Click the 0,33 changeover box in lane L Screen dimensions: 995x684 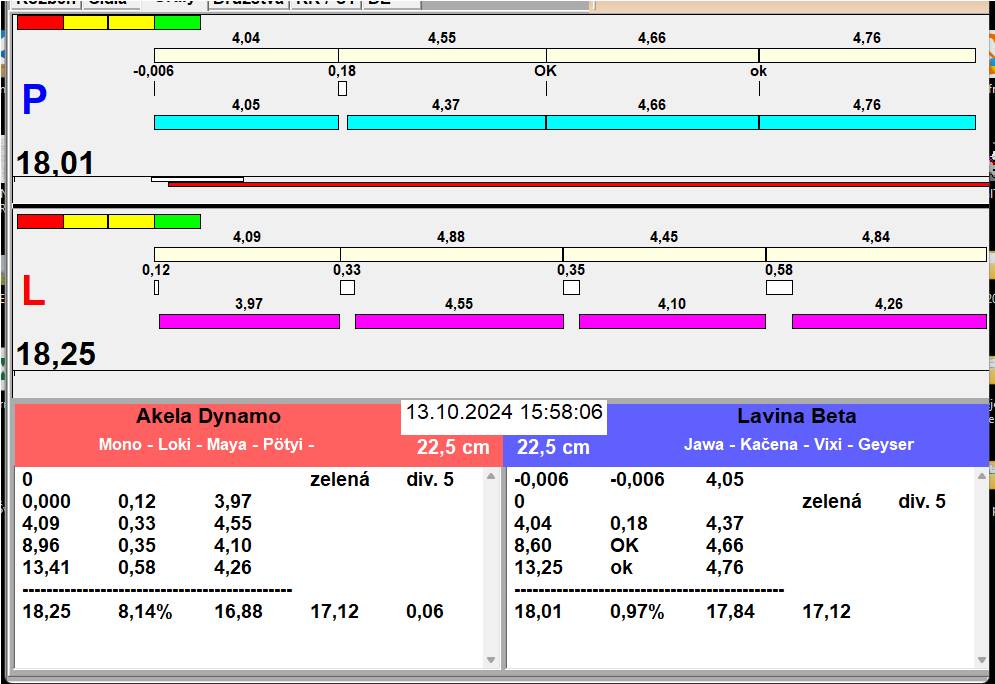tap(347, 288)
